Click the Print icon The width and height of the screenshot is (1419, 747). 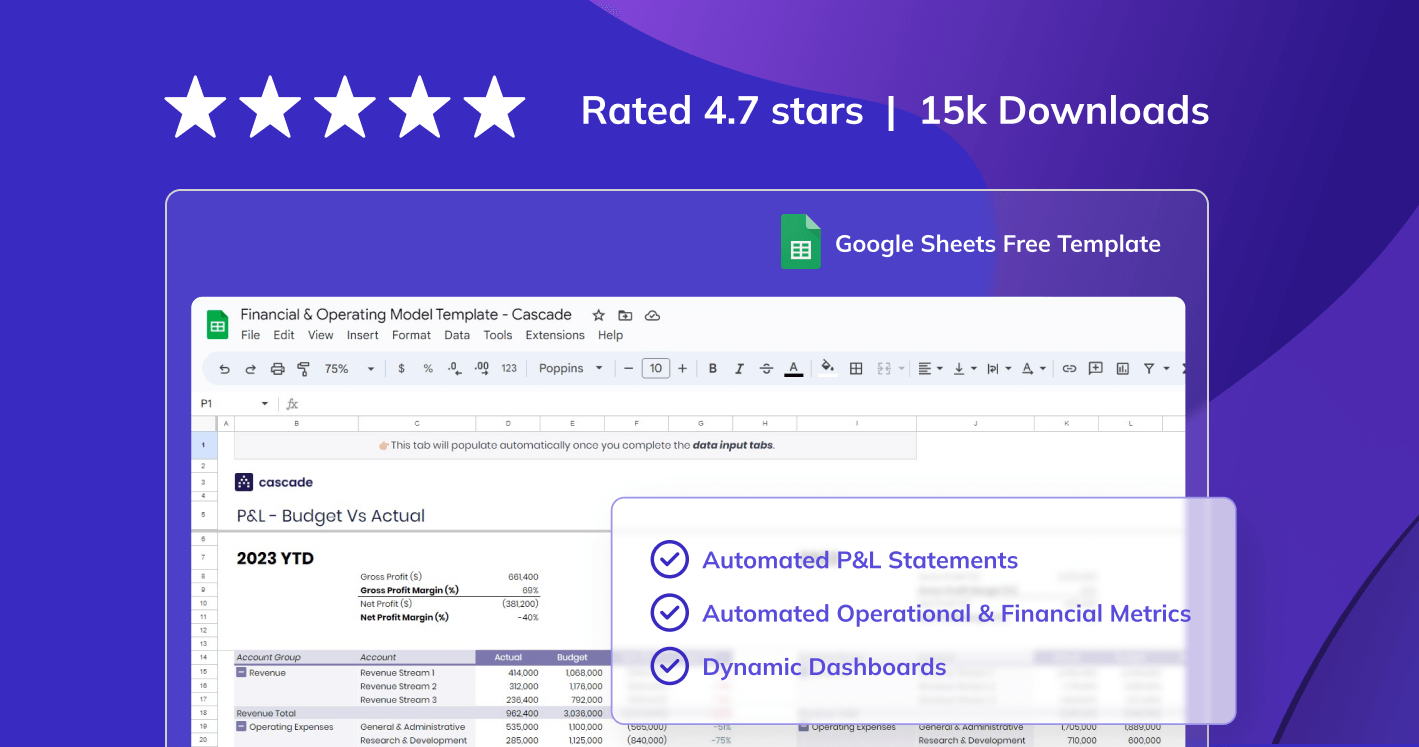(277, 368)
